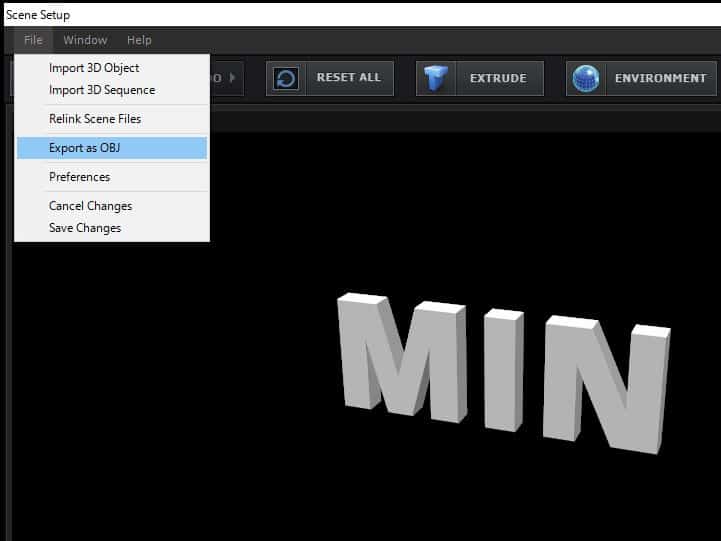This screenshot has width=721, height=541.
Task: Select Relink Scene Files option
Action: pyautogui.click(x=95, y=119)
